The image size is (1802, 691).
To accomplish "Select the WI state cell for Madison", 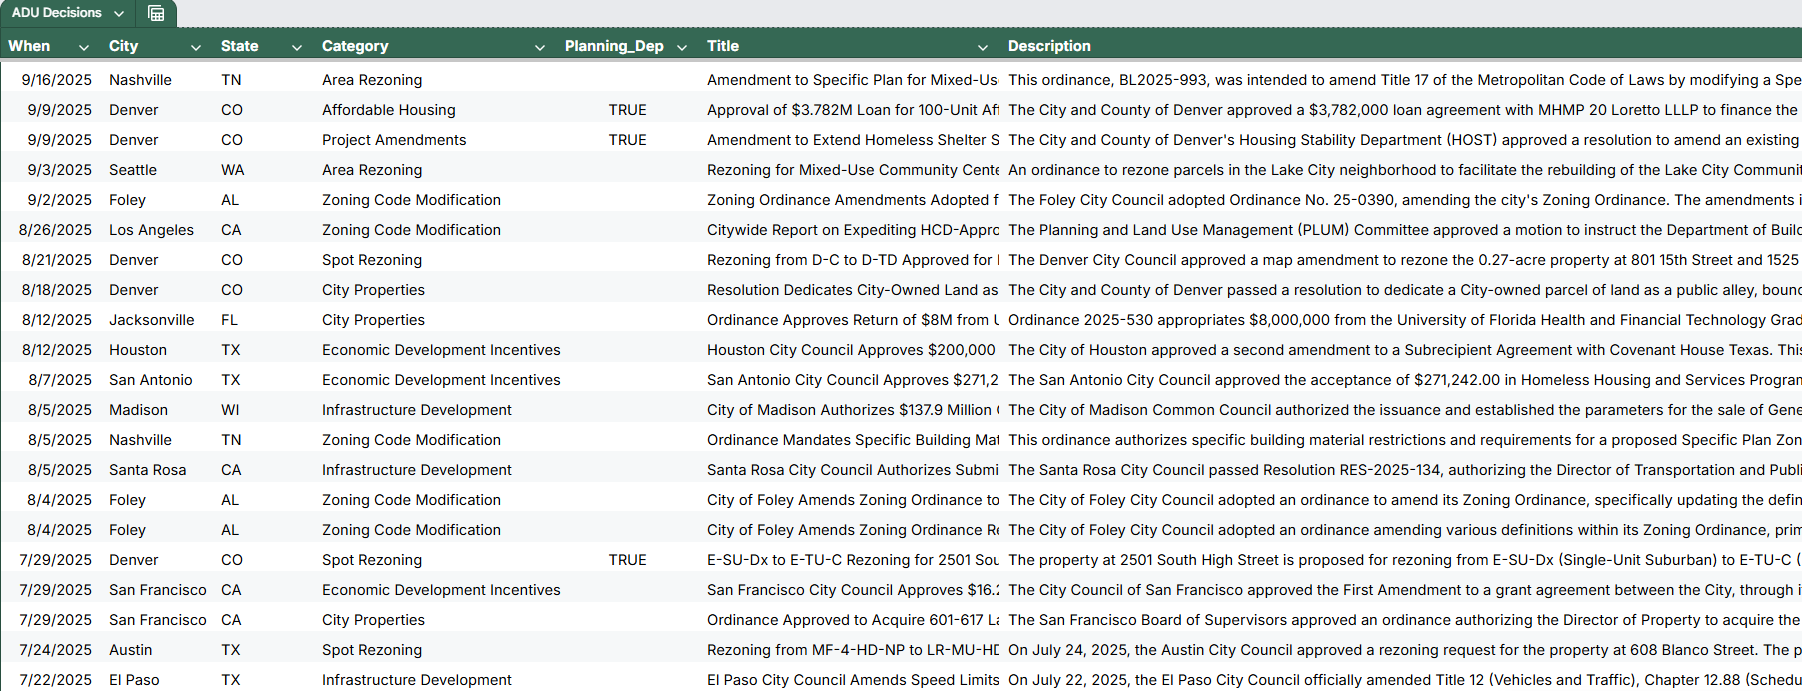I will (x=230, y=410).
